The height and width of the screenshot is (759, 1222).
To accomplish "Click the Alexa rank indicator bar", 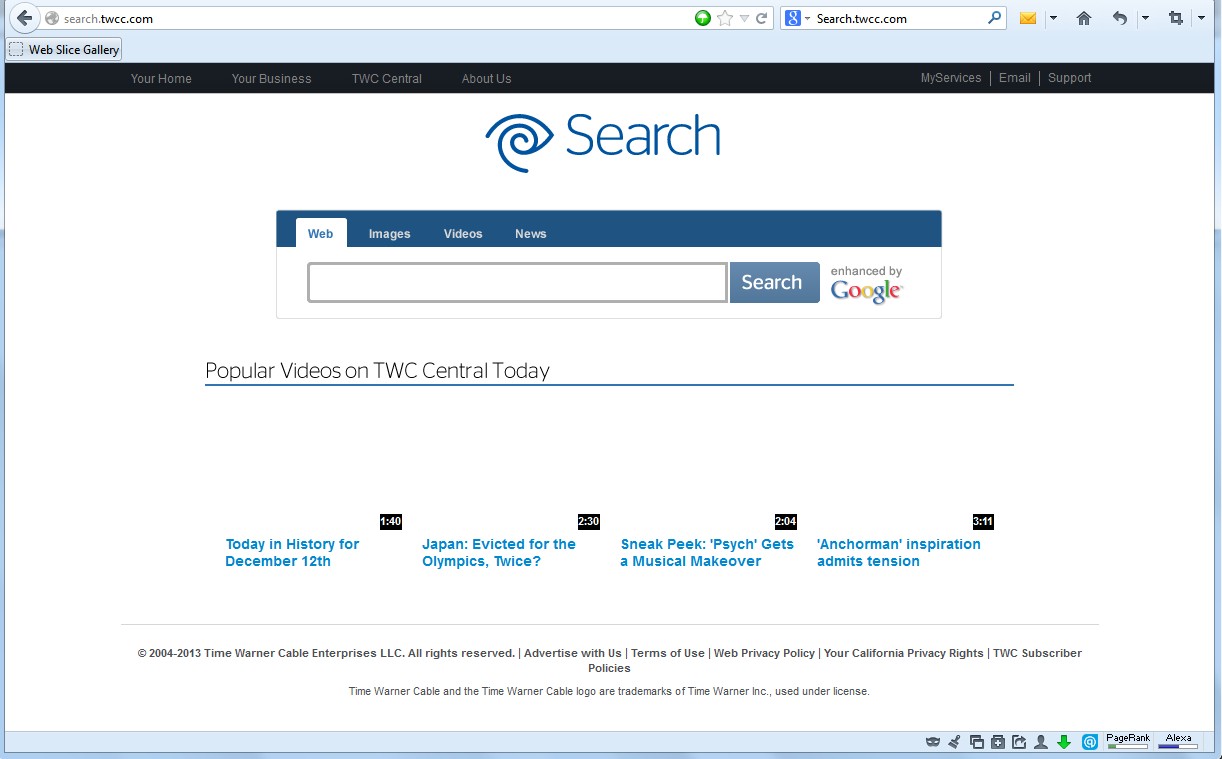I will (1178, 741).
